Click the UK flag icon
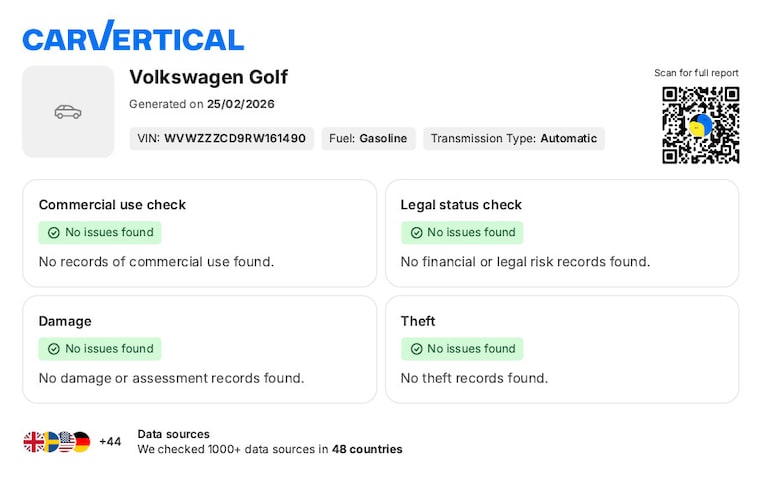This screenshot has height=480, width=759. point(34,442)
